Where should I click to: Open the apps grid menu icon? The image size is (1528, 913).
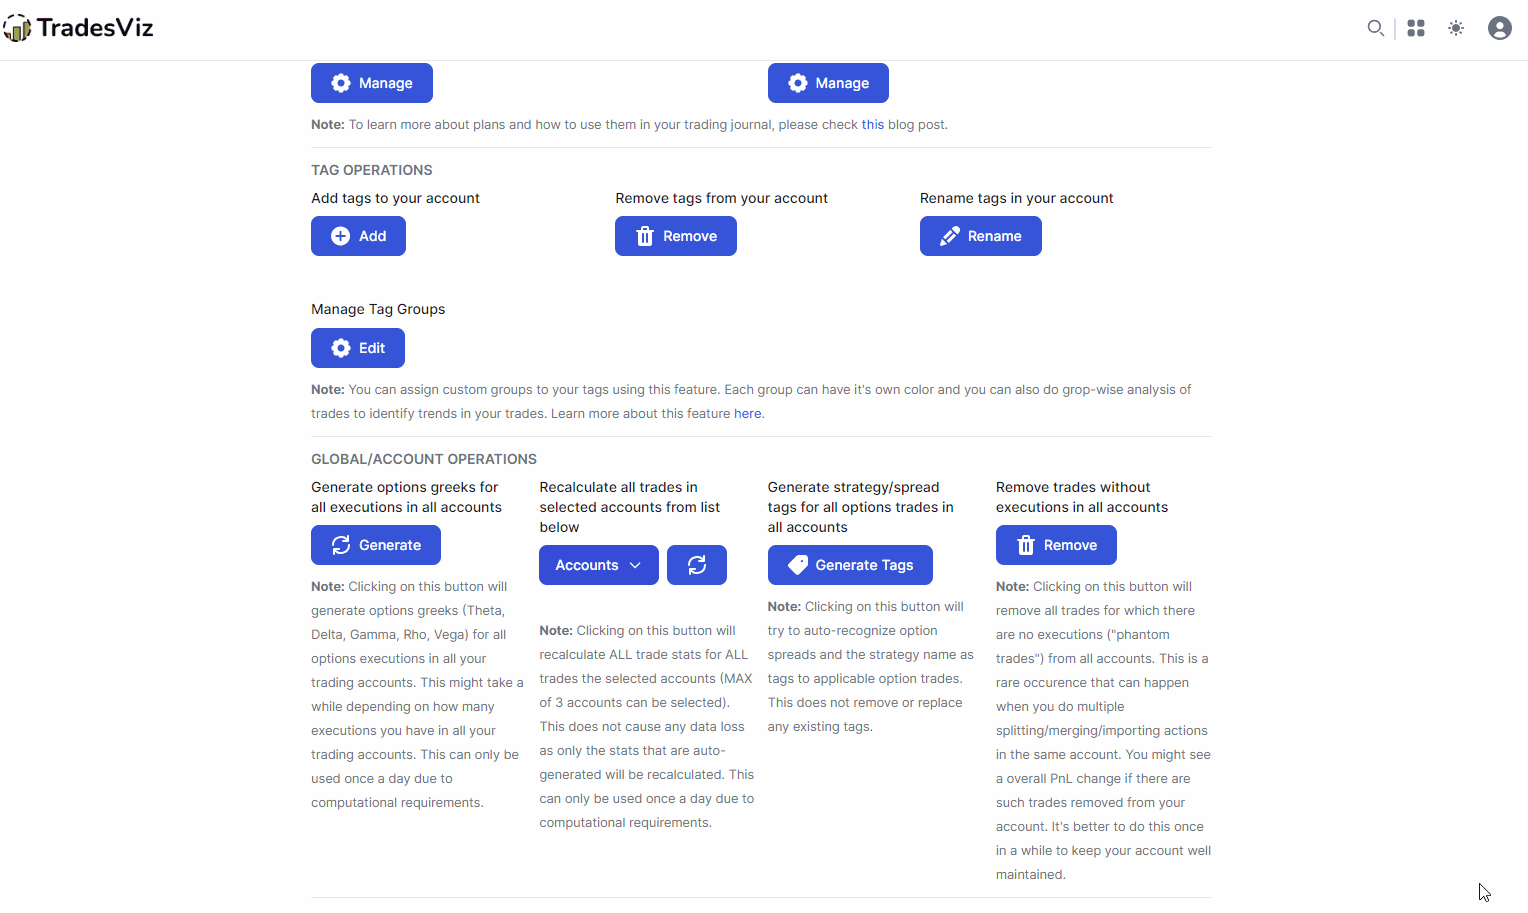tap(1416, 28)
